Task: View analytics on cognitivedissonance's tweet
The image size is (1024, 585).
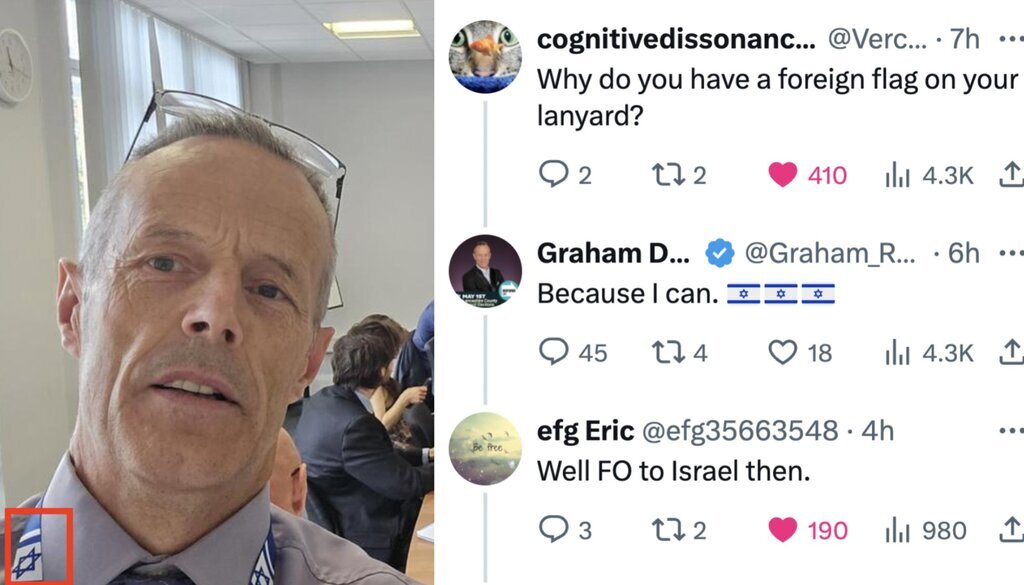Action: 897,175
